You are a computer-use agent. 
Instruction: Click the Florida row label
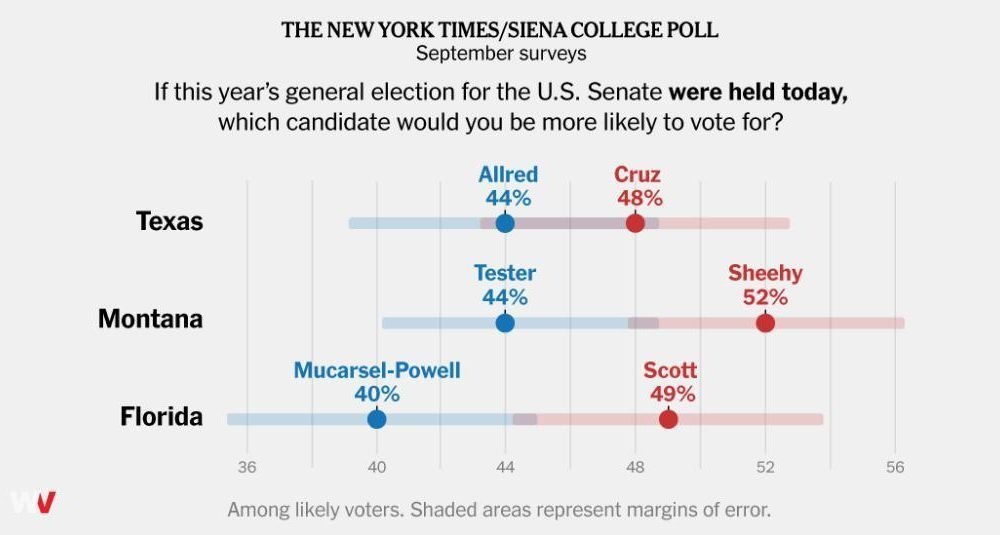pos(162,416)
